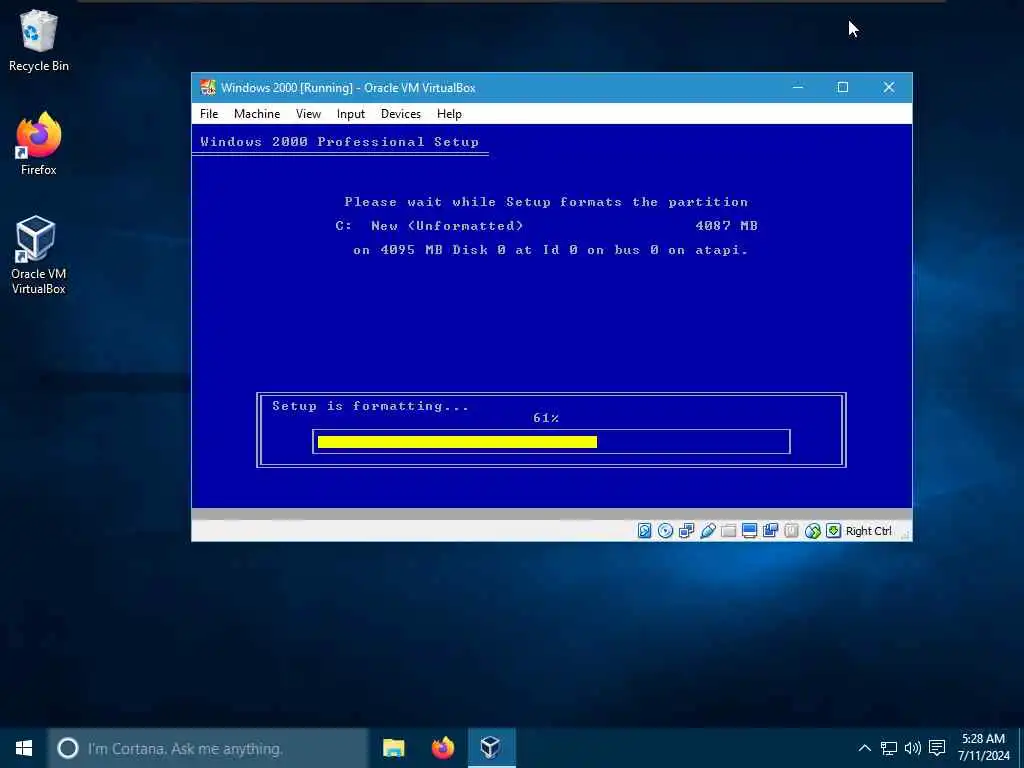Select the Oracle VM VirtualBox desktop shortcut

(x=39, y=255)
